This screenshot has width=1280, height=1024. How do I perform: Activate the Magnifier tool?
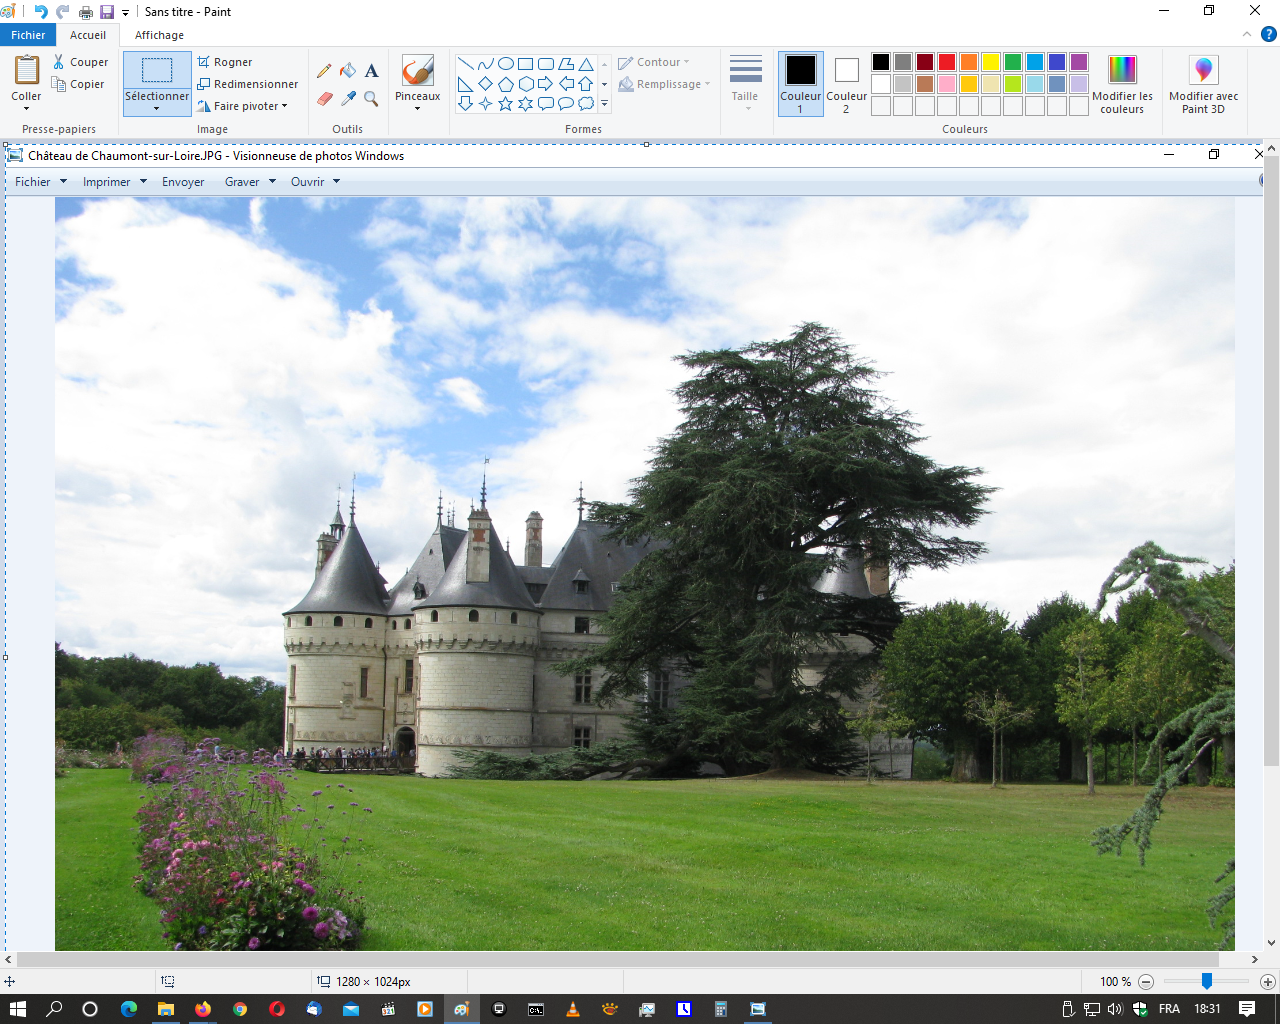coord(371,98)
